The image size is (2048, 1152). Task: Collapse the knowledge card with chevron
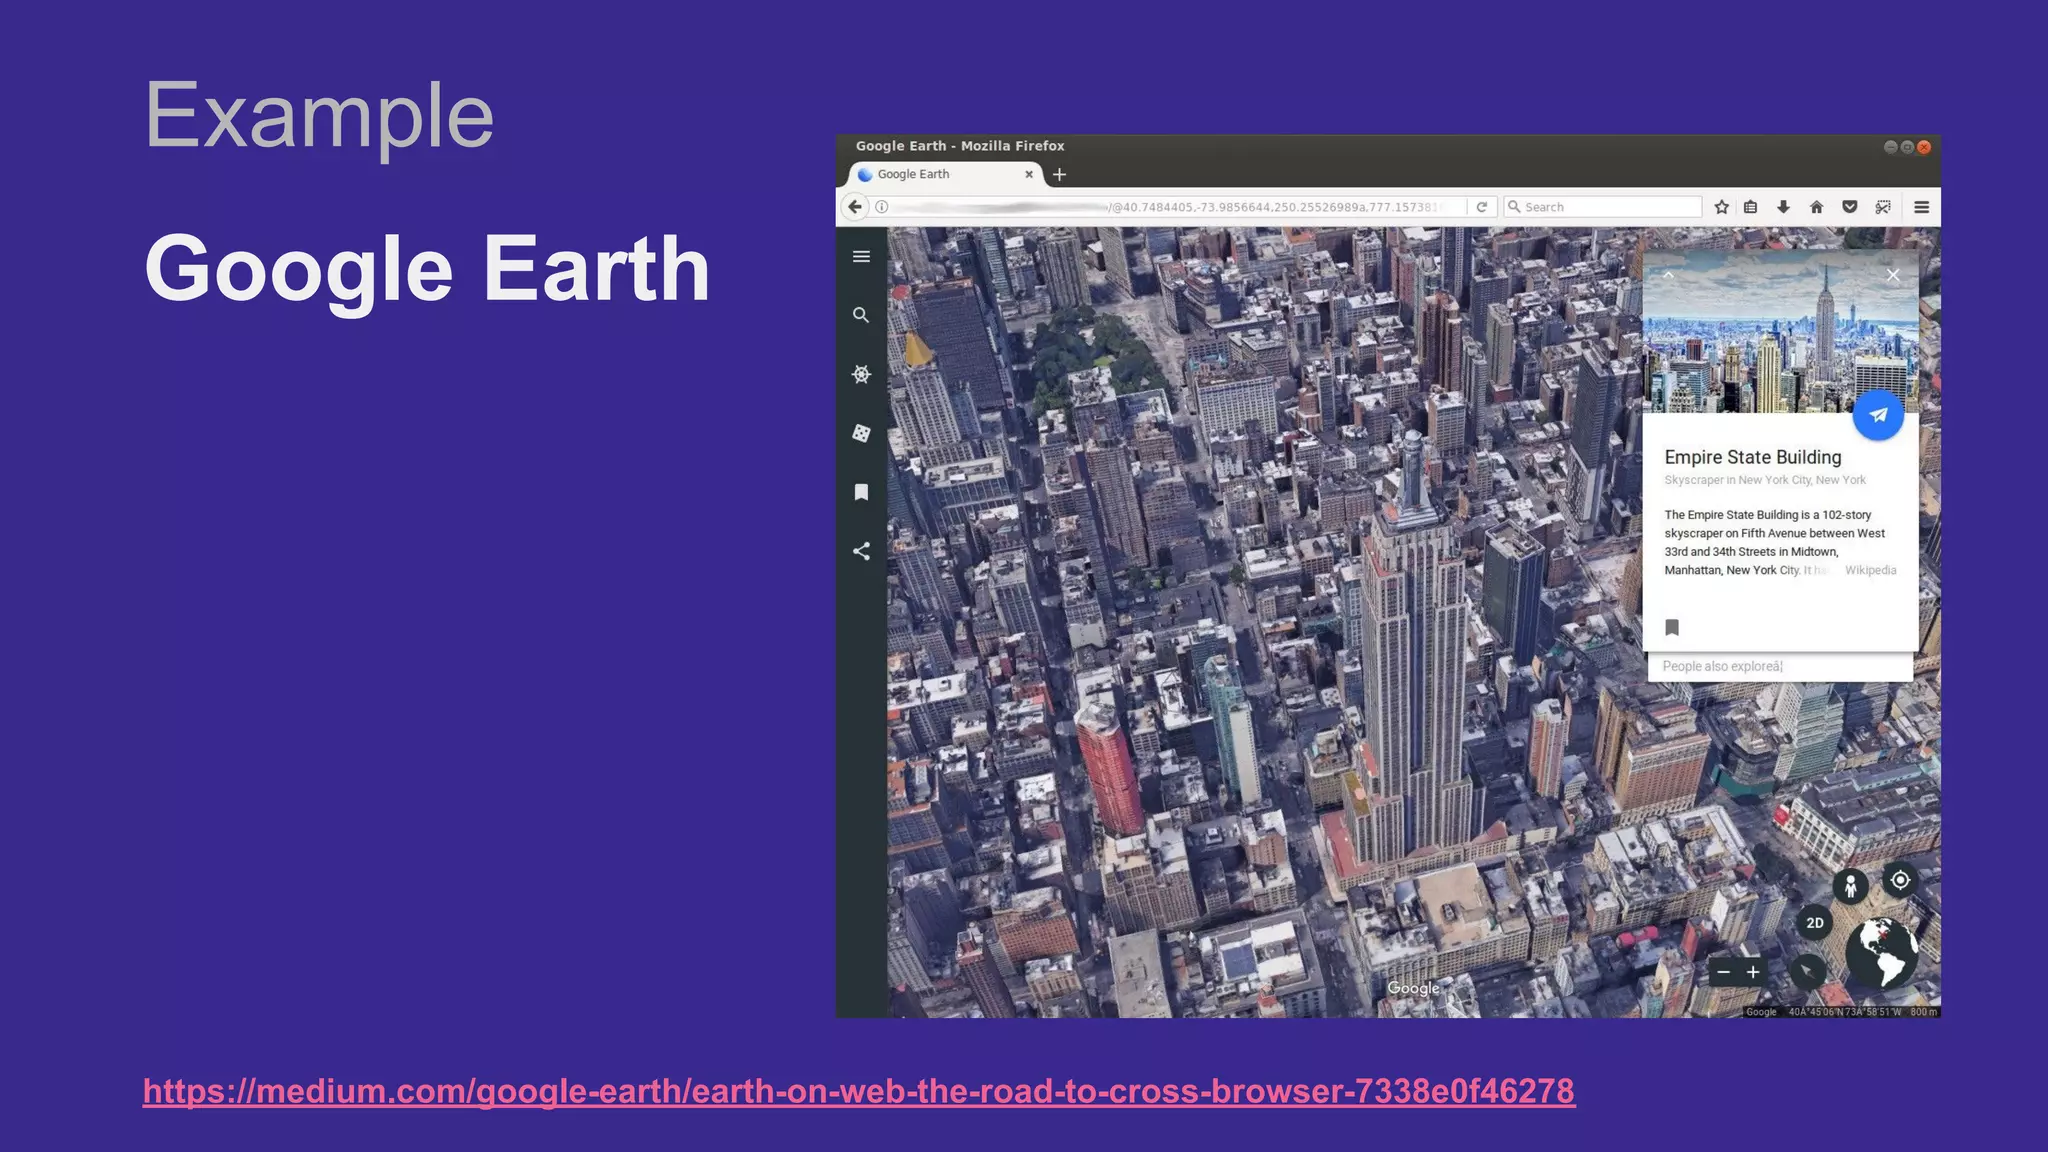(x=1668, y=275)
